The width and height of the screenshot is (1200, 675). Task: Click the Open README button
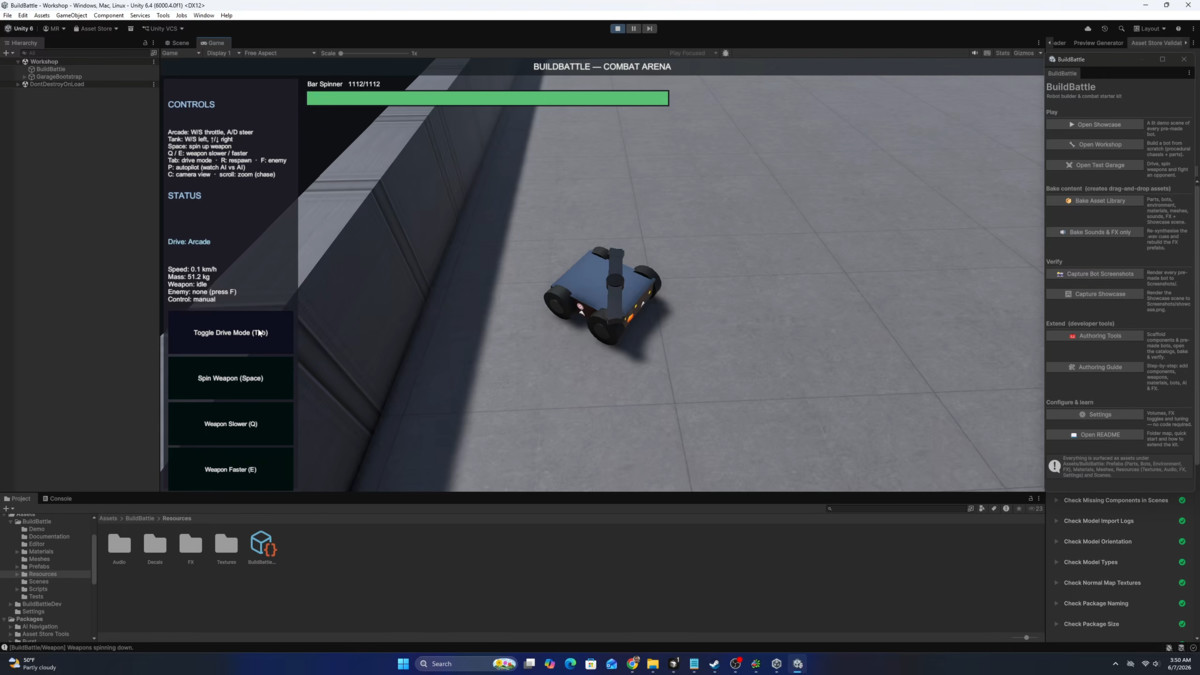tap(1095, 435)
